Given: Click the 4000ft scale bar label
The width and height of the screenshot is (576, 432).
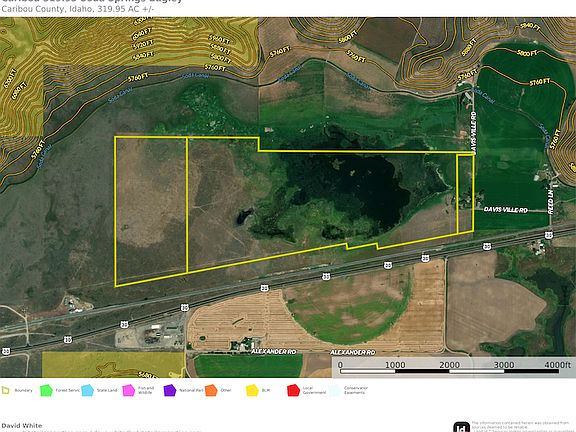Looking at the screenshot, I should pos(557,364).
